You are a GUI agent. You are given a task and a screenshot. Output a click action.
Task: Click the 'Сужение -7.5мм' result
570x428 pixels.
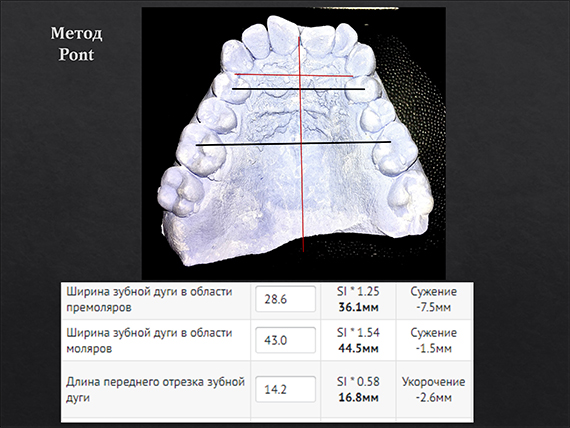[x=434, y=299]
